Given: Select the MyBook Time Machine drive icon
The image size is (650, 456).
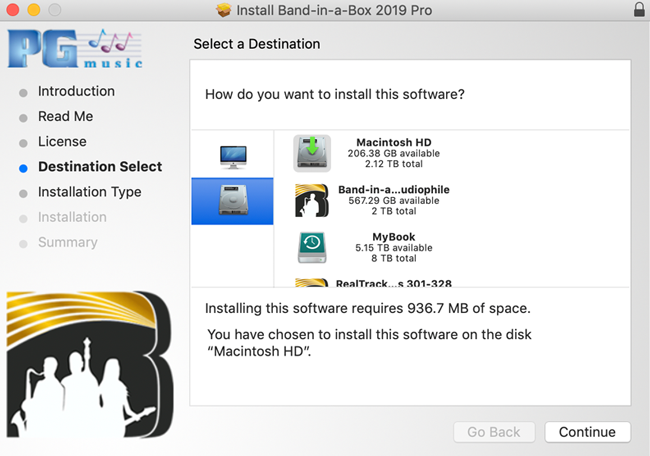Looking at the screenshot, I should coord(312,247).
